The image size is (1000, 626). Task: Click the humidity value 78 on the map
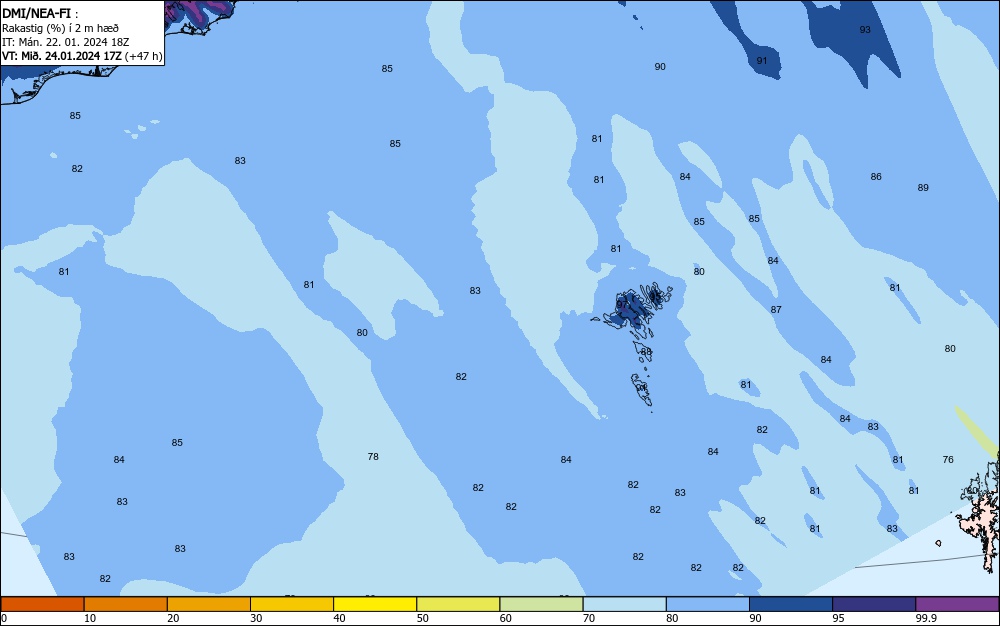373,456
